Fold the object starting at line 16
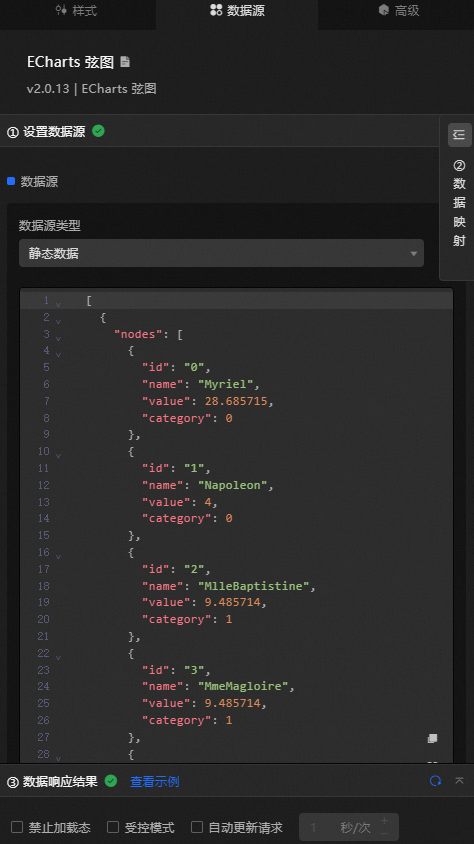Viewport: 474px width, 844px height. [58, 556]
